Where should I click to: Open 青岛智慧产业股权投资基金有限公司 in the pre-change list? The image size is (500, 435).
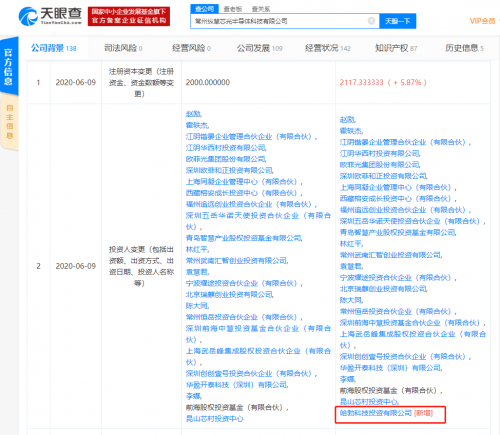[x=244, y=238]
